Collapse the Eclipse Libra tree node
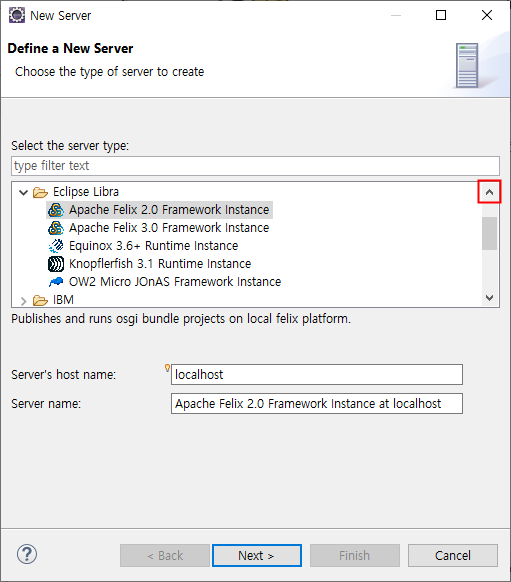The height and width of the screenshot is (582, 511). pyautogui.click(x=23, y=192)
